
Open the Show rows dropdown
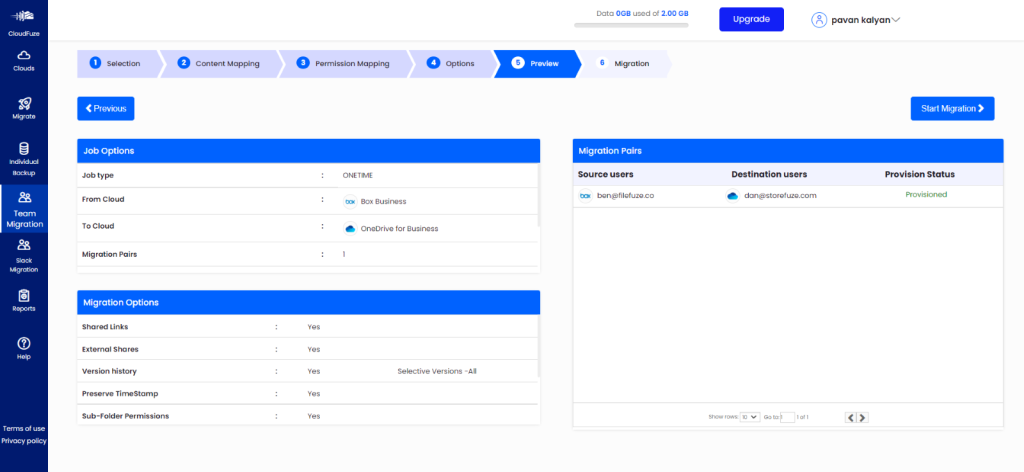tap(750, 417)
